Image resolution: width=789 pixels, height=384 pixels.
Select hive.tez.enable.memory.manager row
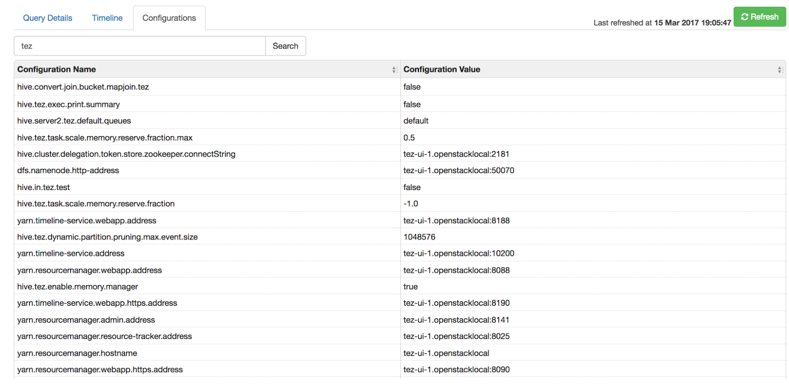[x=400, y=286]
